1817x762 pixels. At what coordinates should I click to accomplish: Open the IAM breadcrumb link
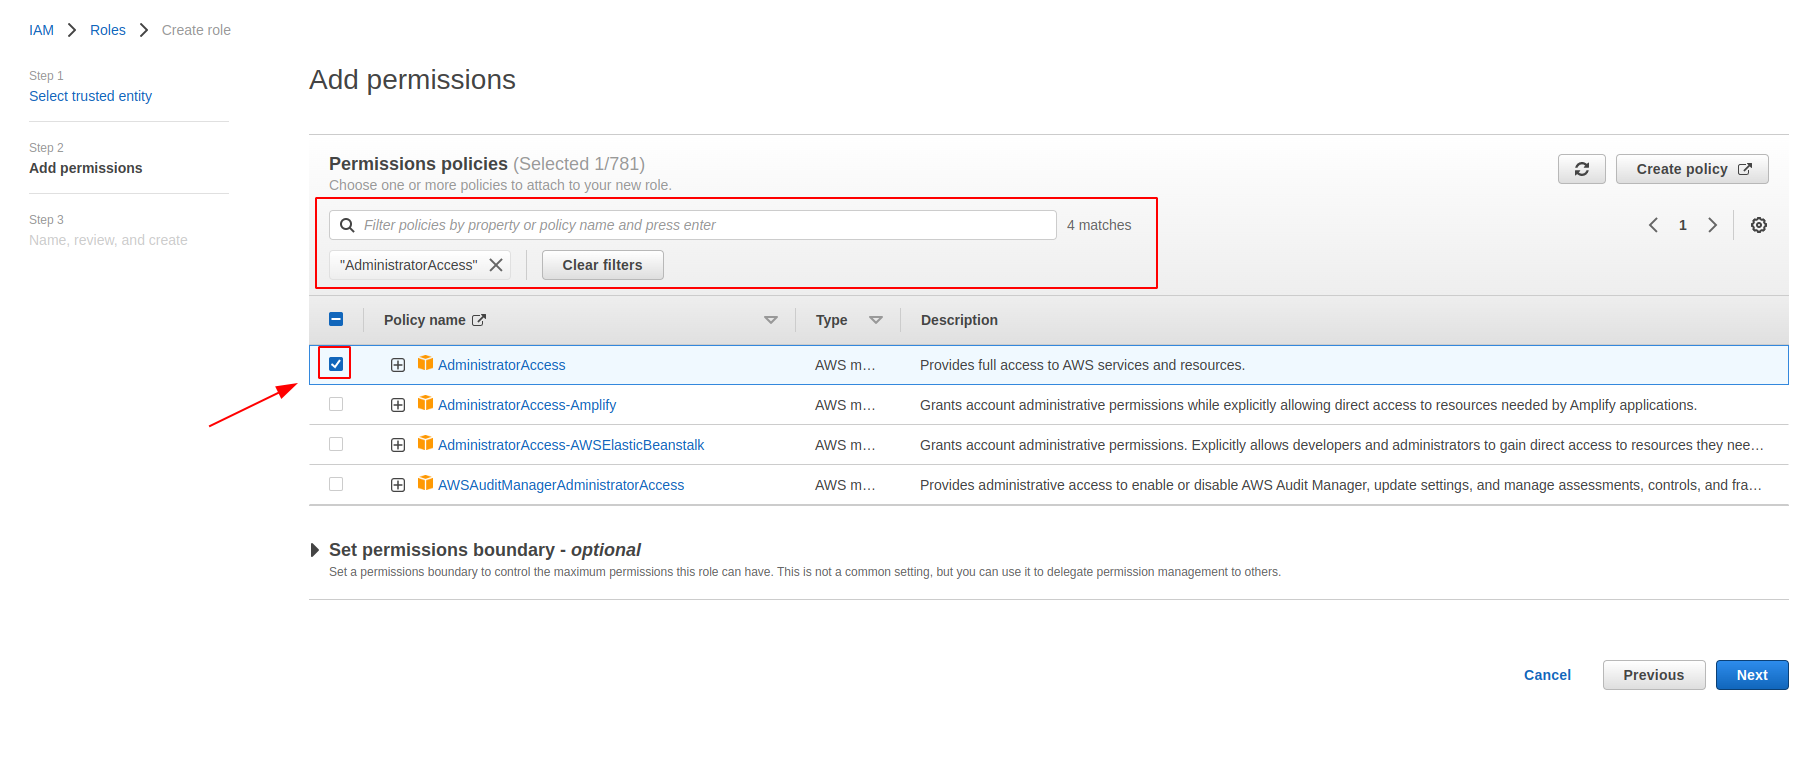click(x=41, y=30)
